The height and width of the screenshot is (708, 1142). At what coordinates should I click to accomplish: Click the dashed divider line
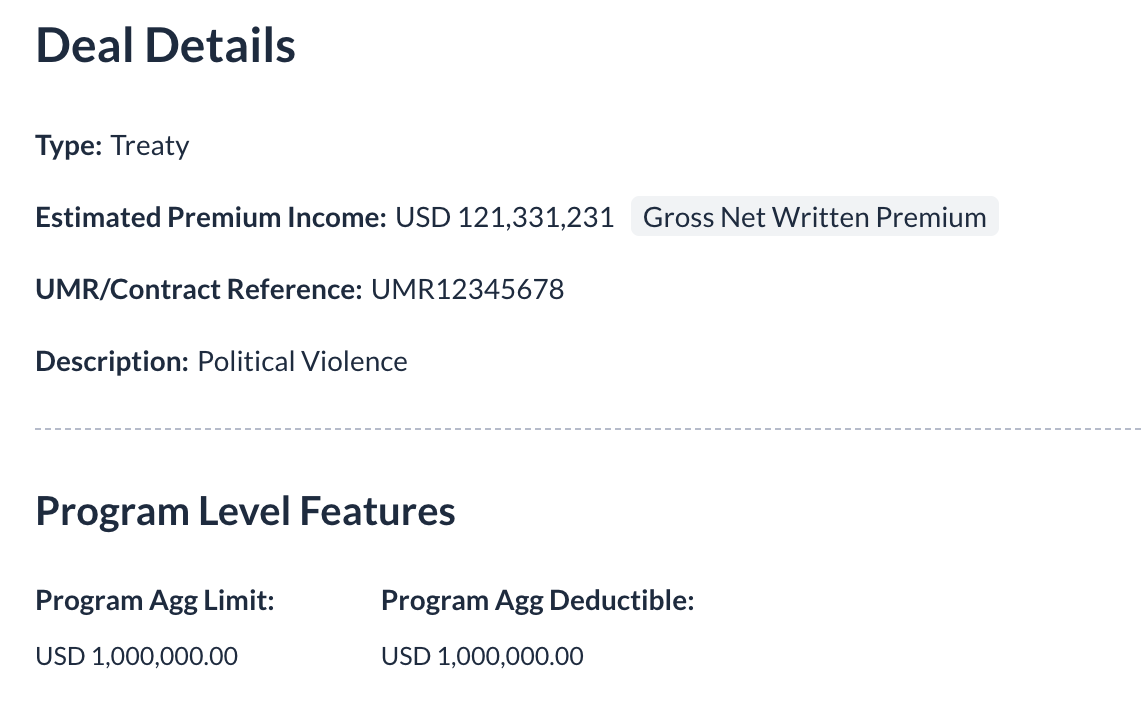click(588, 429)
